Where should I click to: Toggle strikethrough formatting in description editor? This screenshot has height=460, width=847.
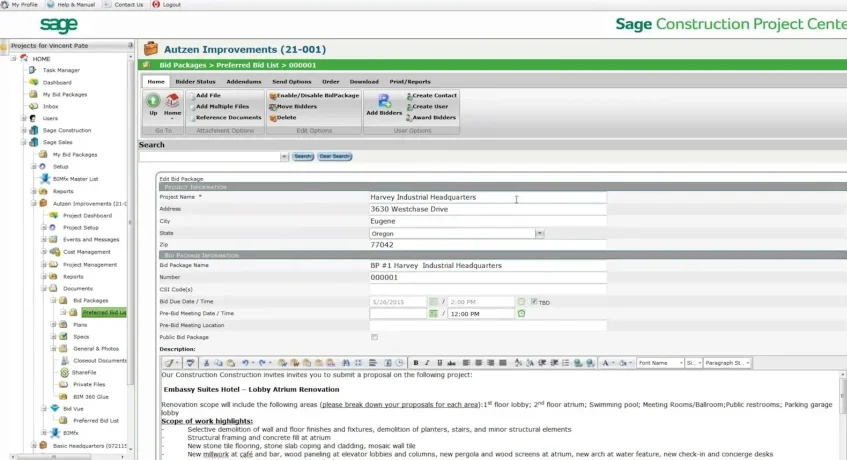click(452, 363)
